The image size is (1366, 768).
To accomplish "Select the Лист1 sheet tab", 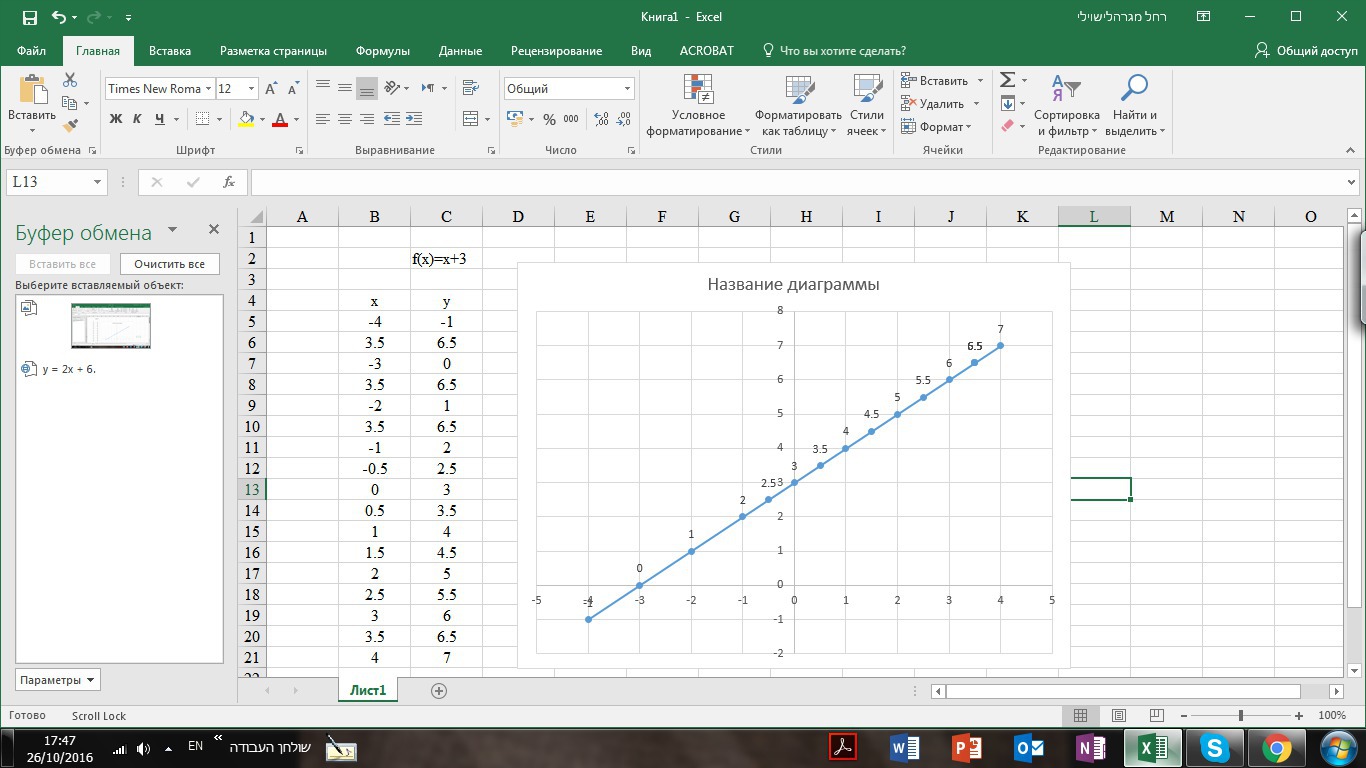I will tap(368, 691).
